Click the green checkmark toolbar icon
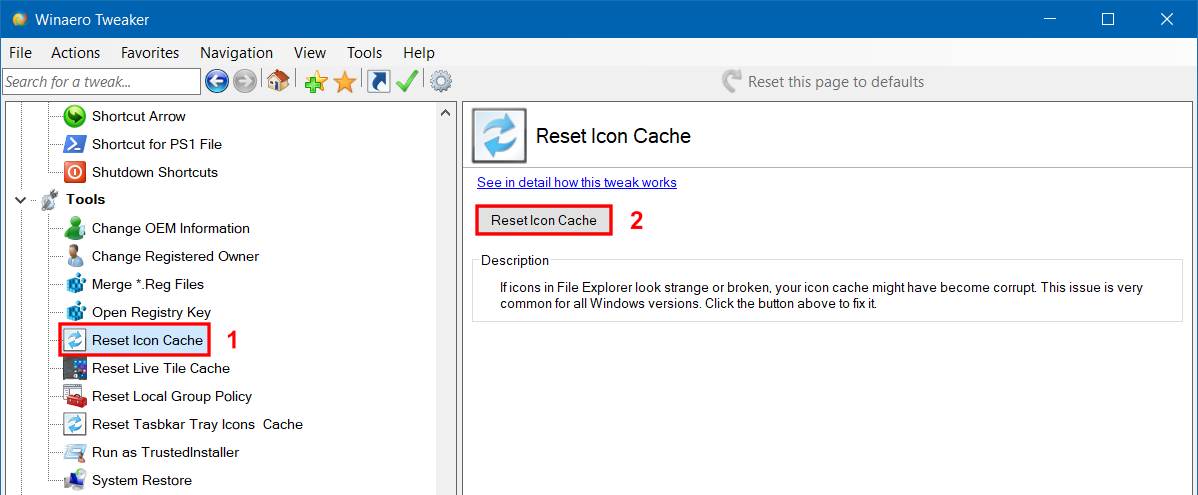The height and width of the screenshot is (495, 1198). point(407,81)
